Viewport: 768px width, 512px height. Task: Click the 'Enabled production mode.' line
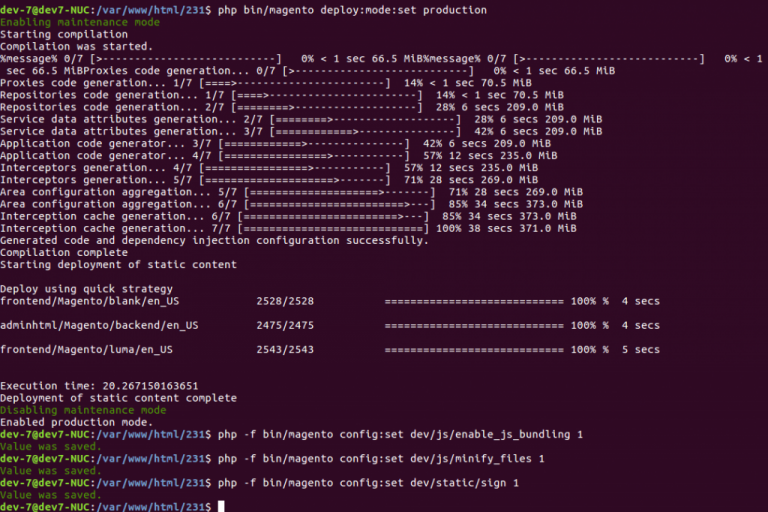[x=76, y=422]
